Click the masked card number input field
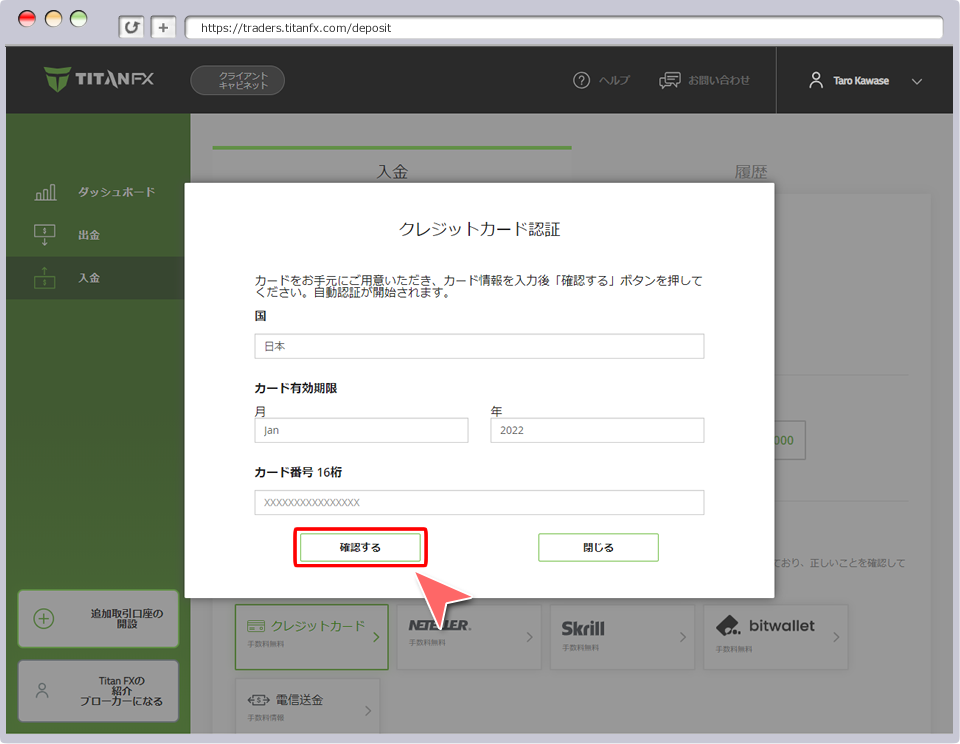960x744 pixels. pos(479,503)
